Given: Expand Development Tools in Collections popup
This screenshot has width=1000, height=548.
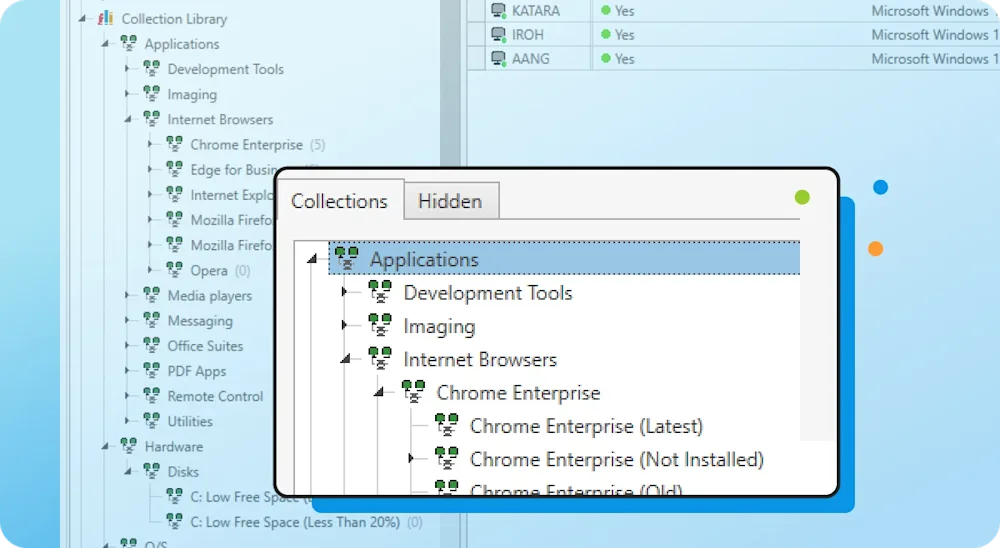Looking at the screenshot, I should coord(344,292).
